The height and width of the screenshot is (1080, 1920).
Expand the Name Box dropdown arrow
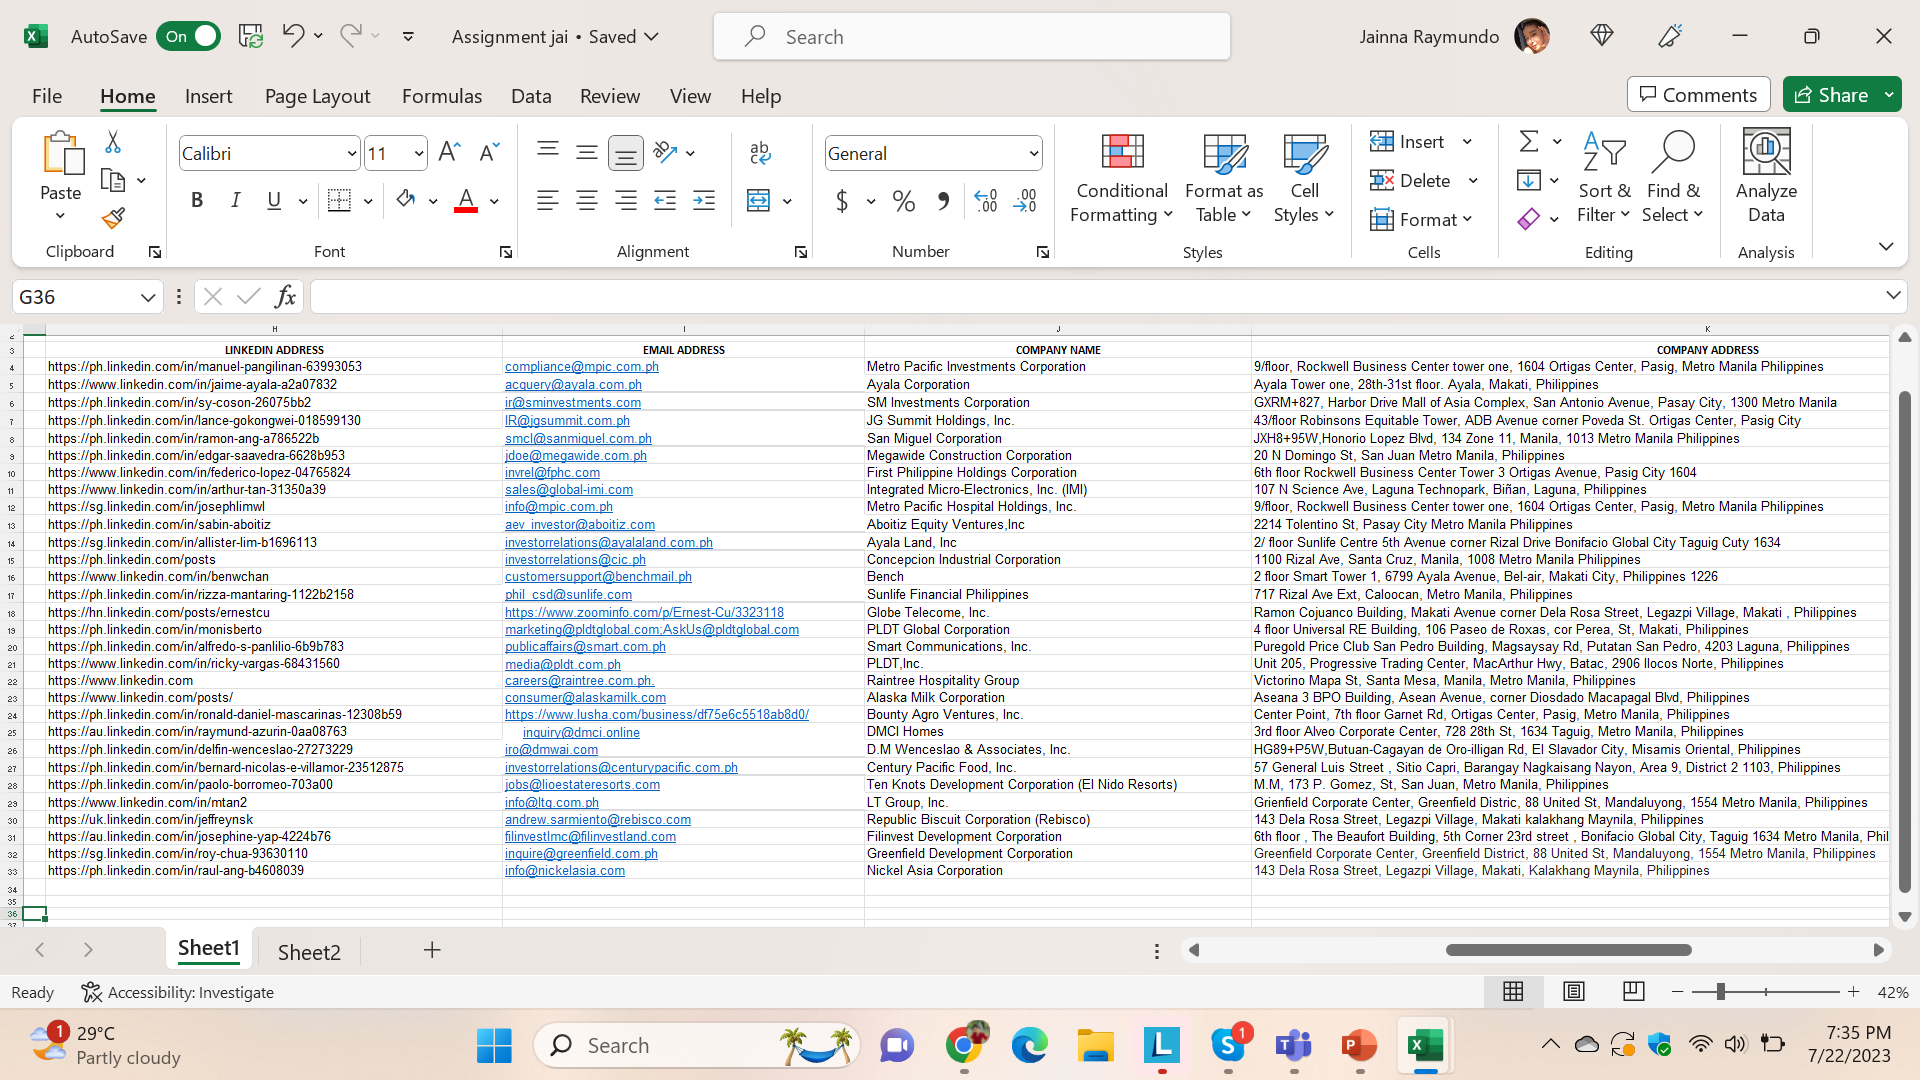[148, 297]
